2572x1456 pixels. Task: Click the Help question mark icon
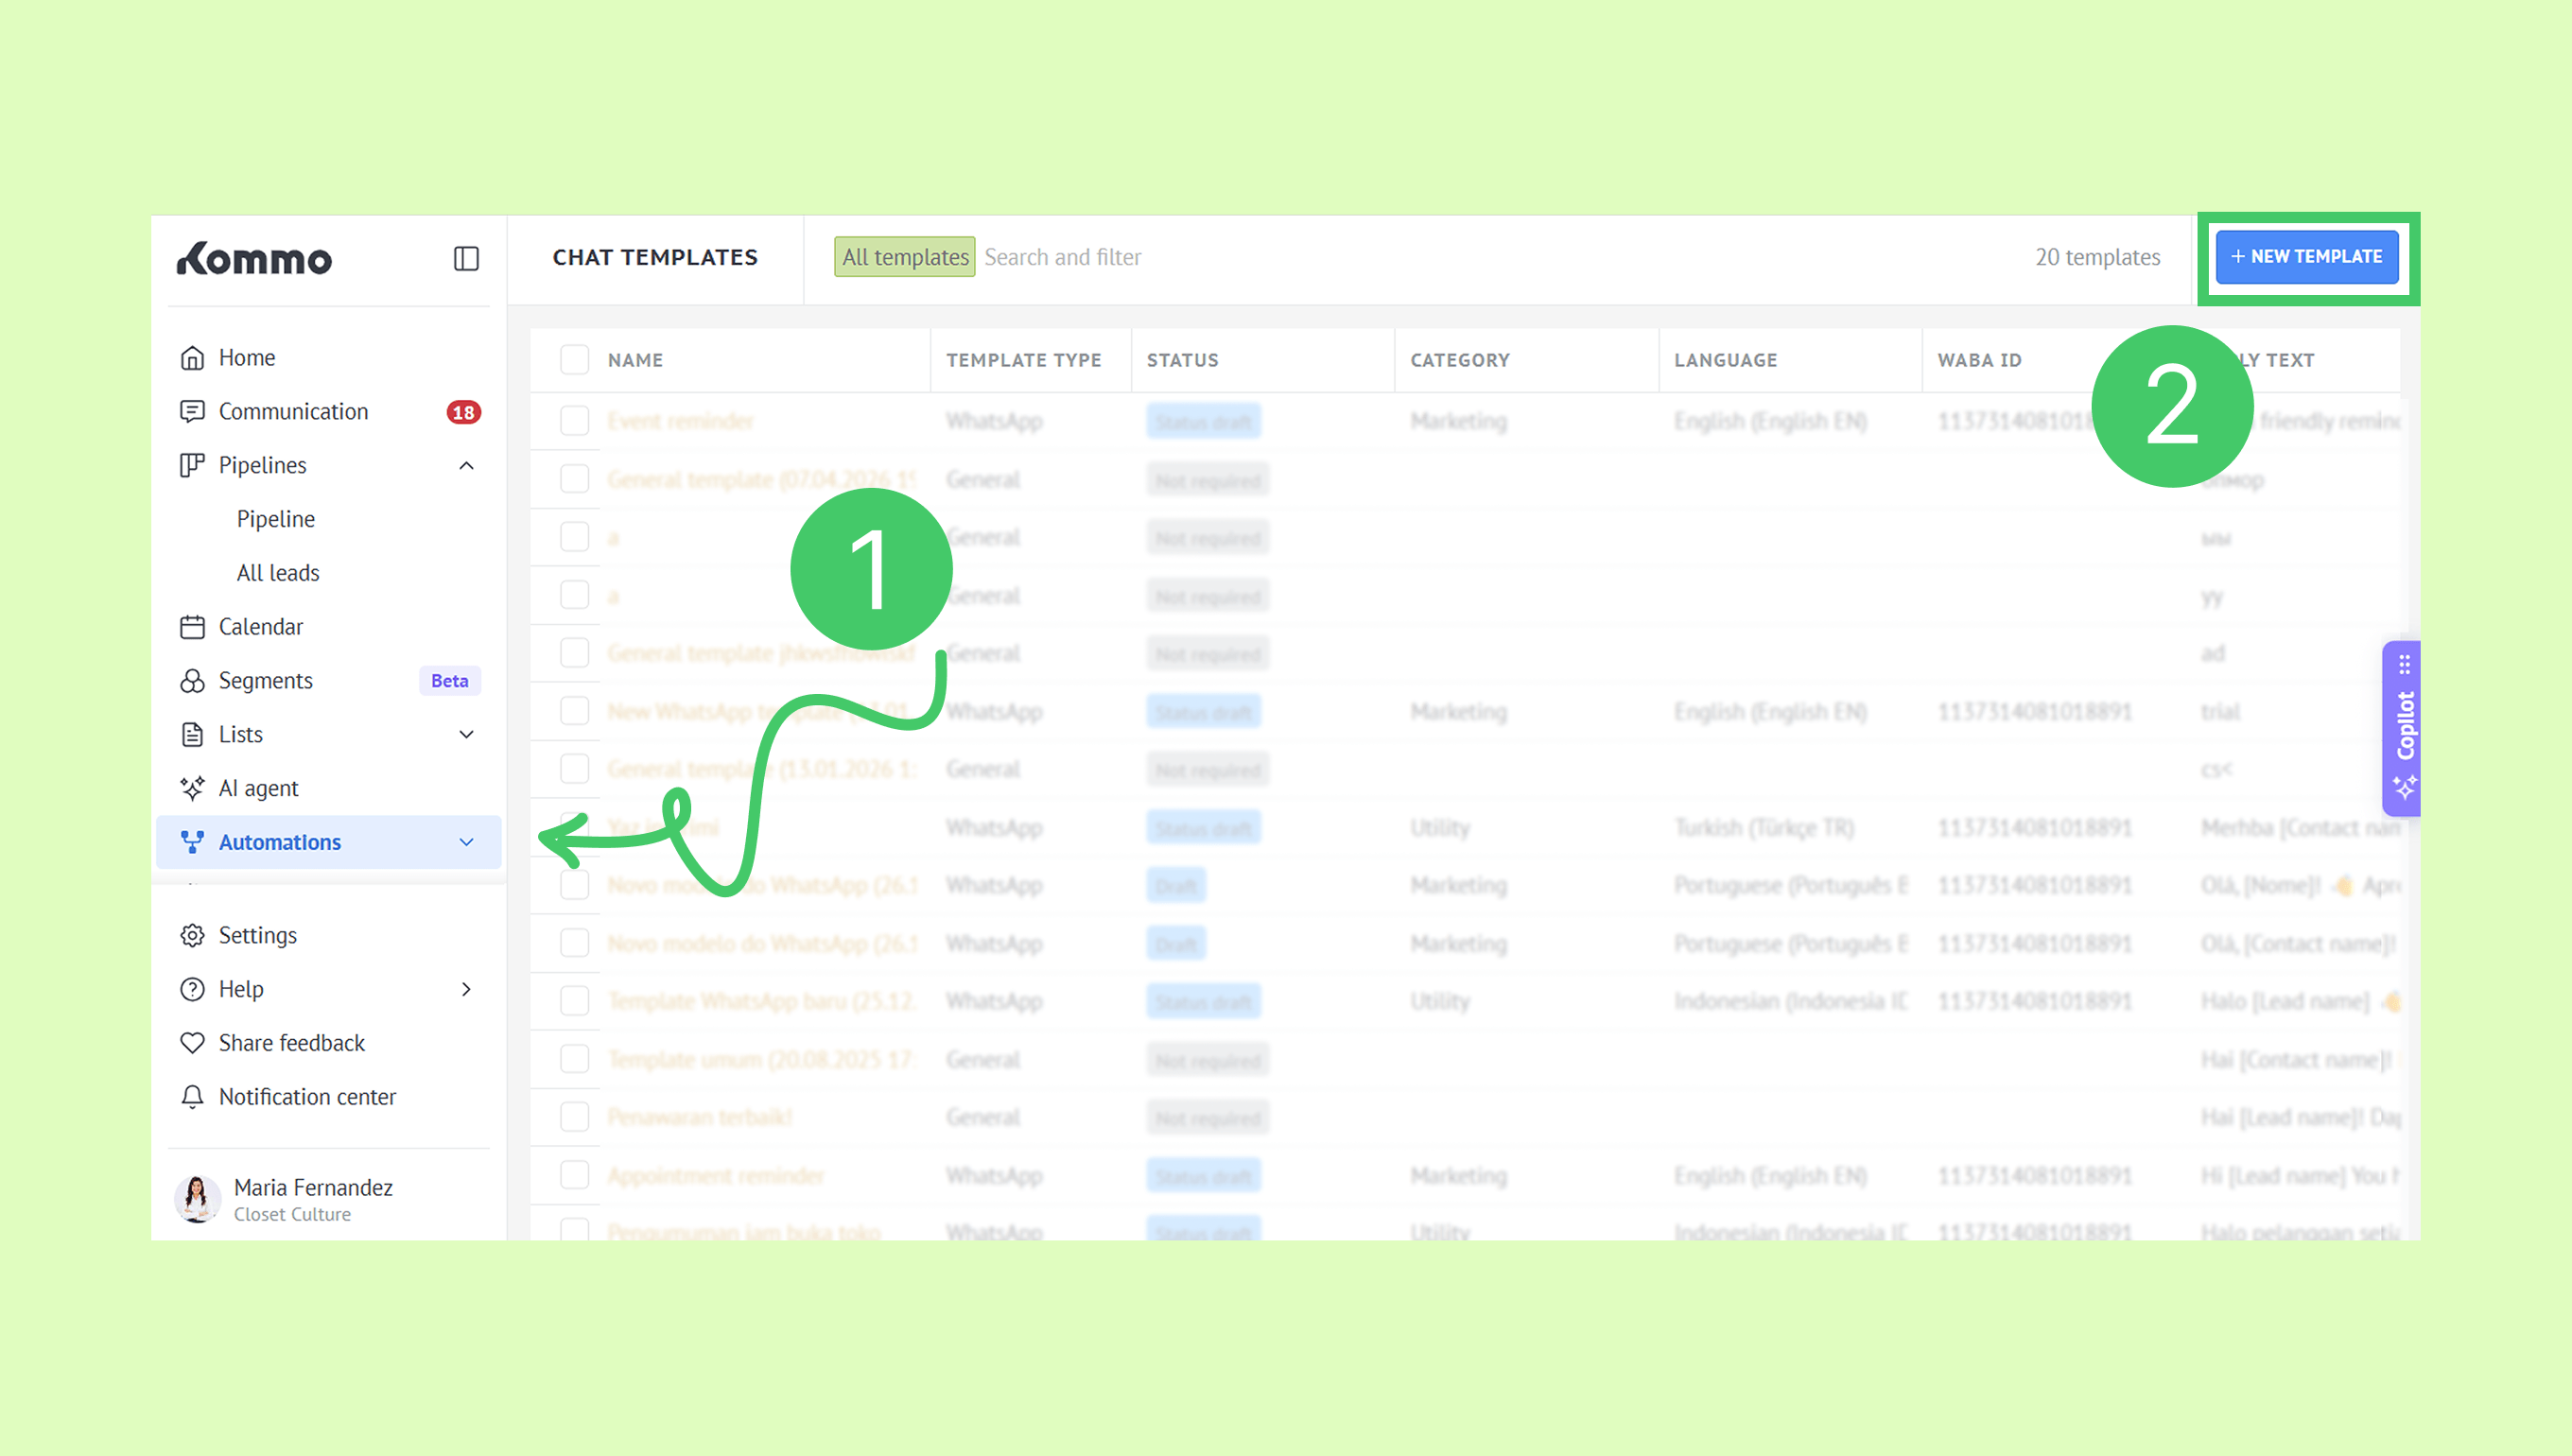pos(192,990)
